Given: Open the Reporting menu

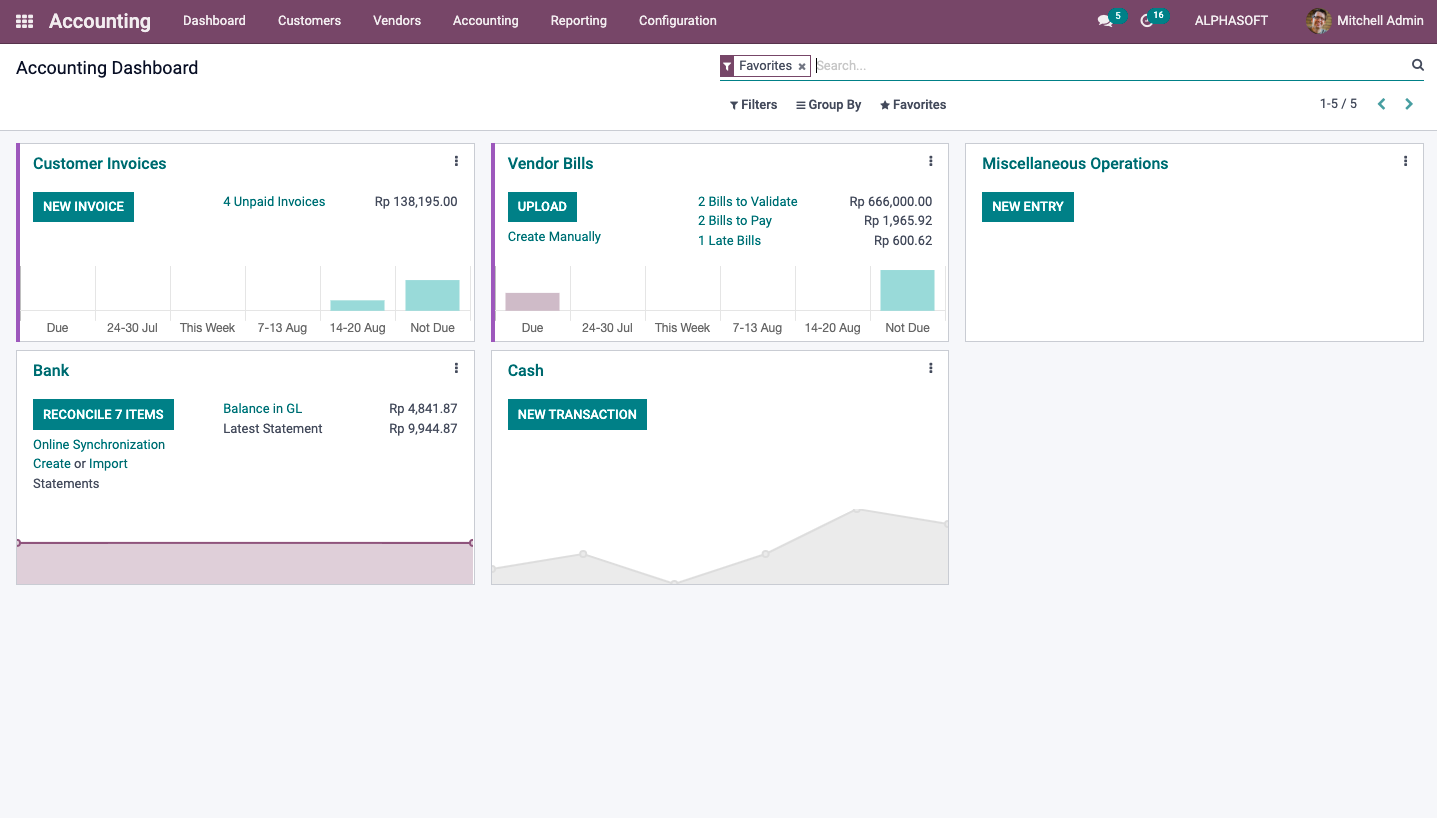Looking at the screenshot, I should pyautogui.click(x=578, y=21).
